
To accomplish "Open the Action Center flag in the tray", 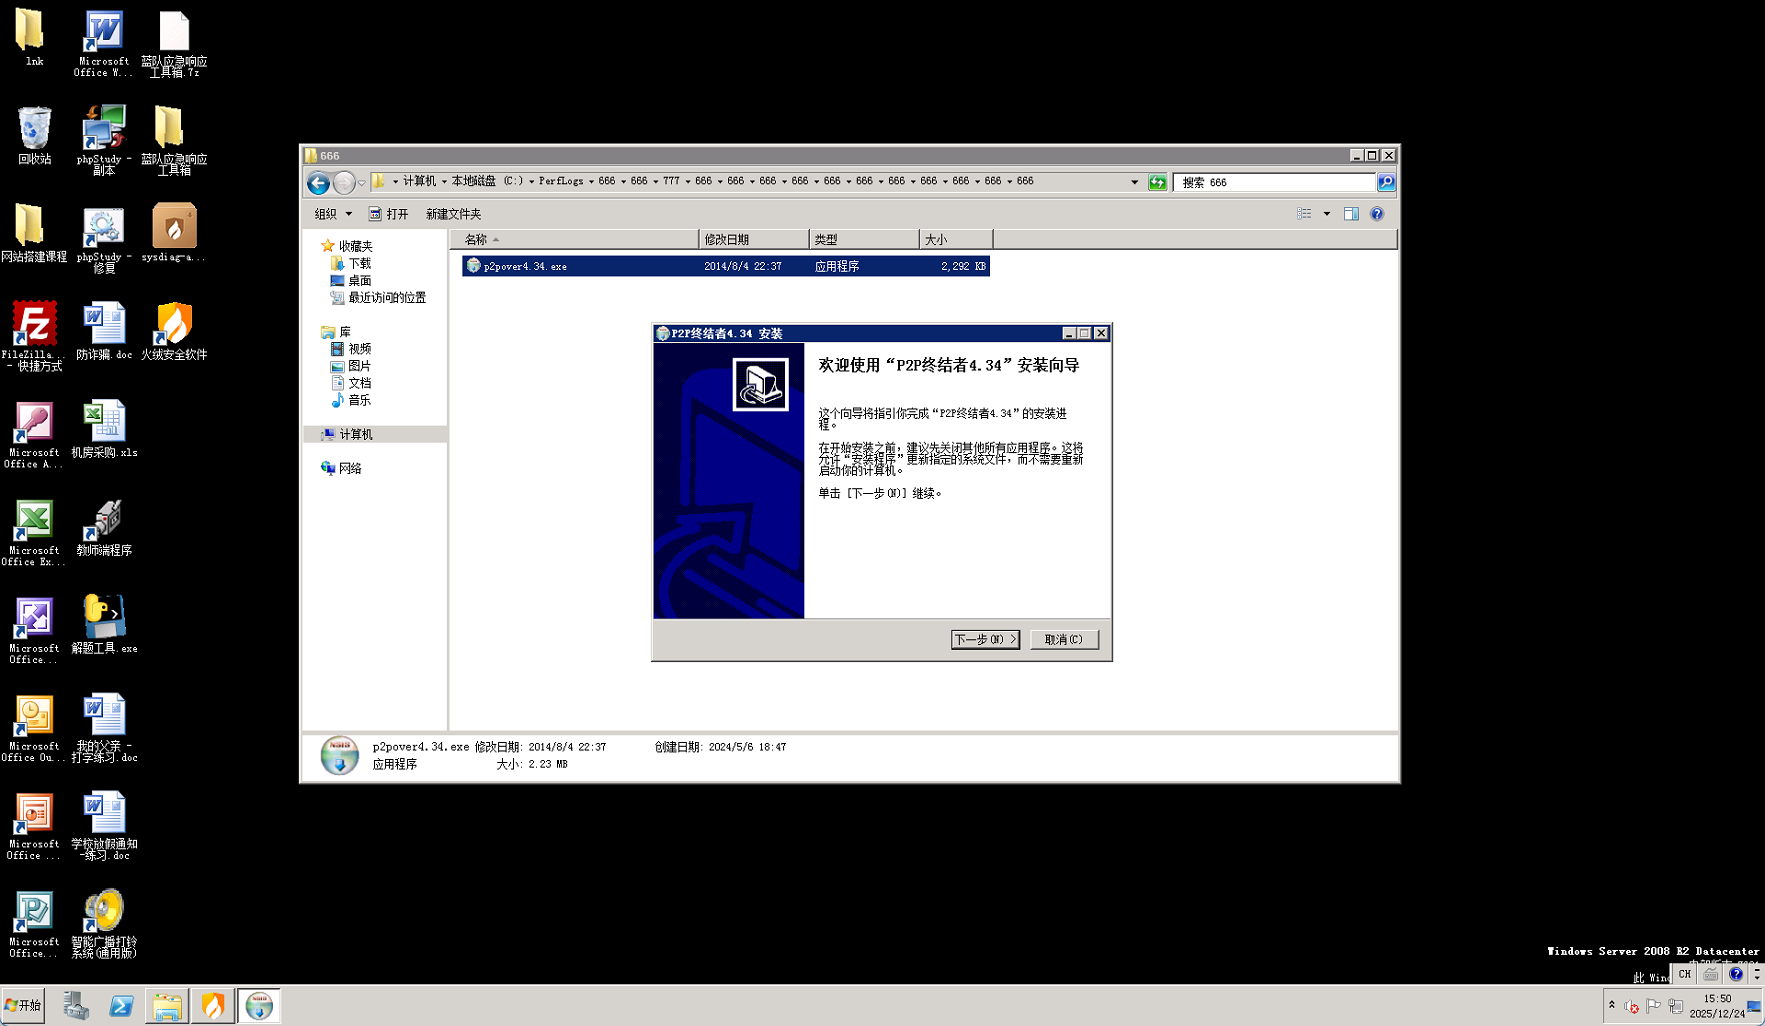I will point(1652,1007).
